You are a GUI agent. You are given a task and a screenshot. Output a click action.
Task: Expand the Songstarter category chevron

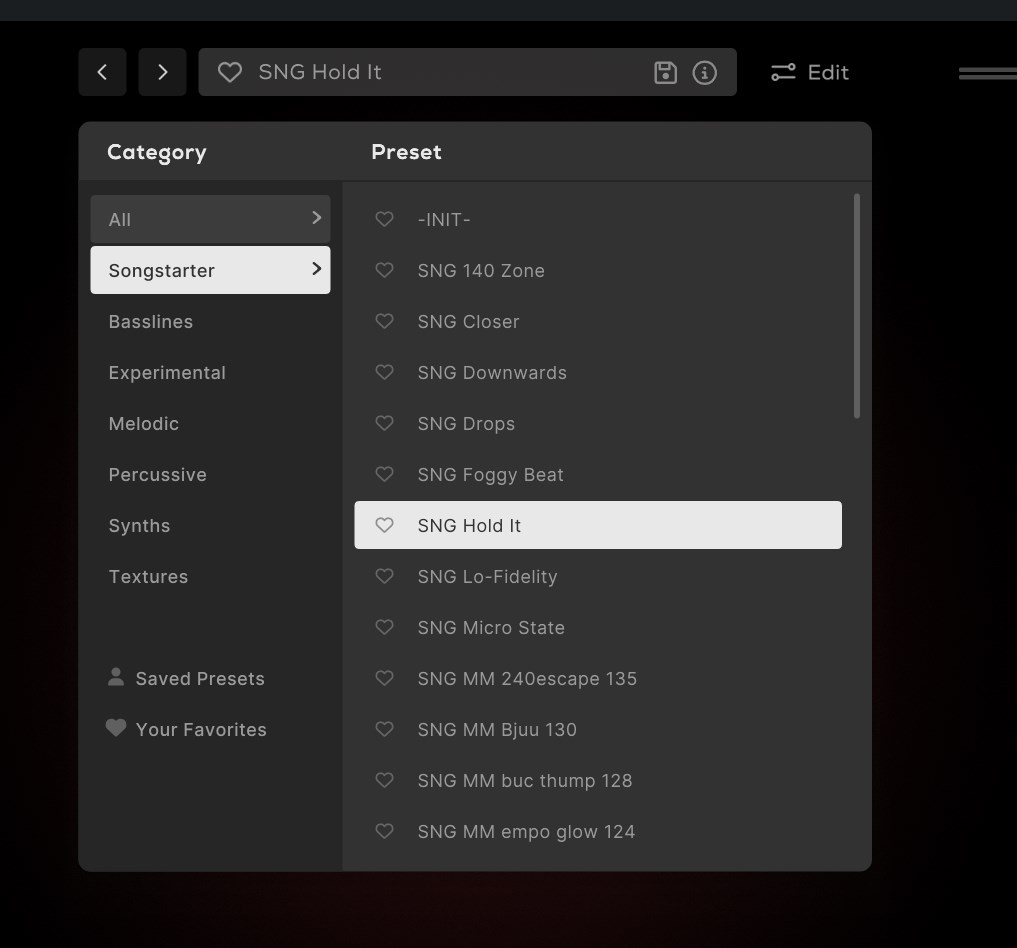[x=316, y=269]
